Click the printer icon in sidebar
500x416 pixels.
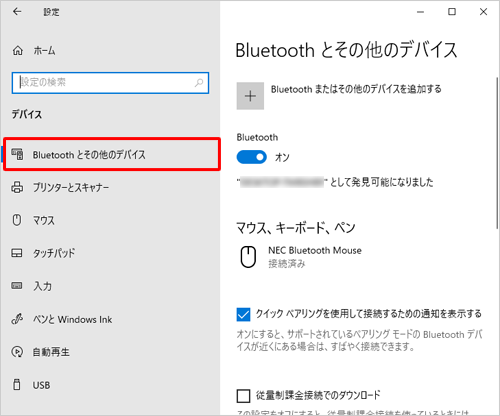click(17, 187)
